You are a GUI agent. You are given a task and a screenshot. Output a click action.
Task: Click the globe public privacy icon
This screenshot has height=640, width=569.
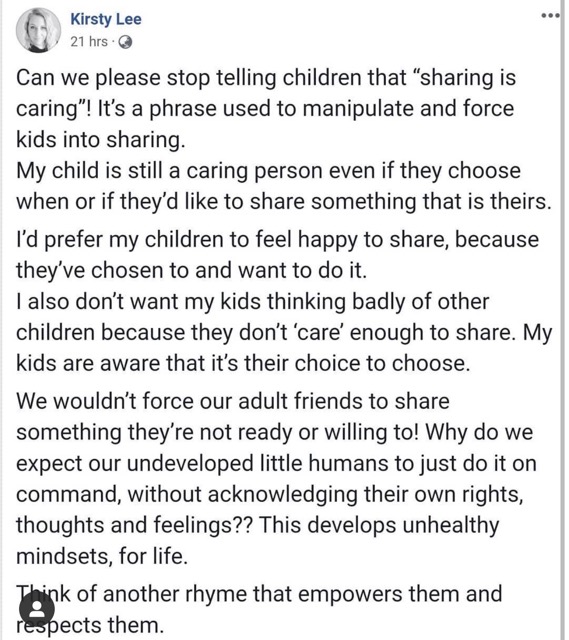[x=124, y=42]
